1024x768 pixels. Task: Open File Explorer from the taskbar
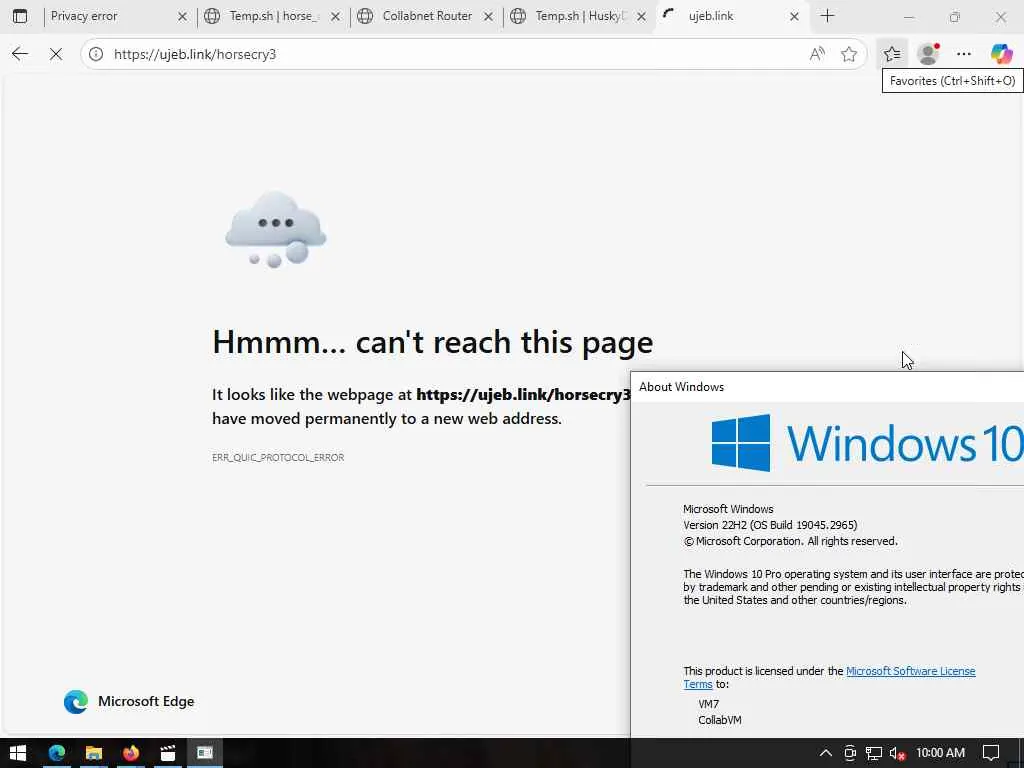click(x=94, y=753)
